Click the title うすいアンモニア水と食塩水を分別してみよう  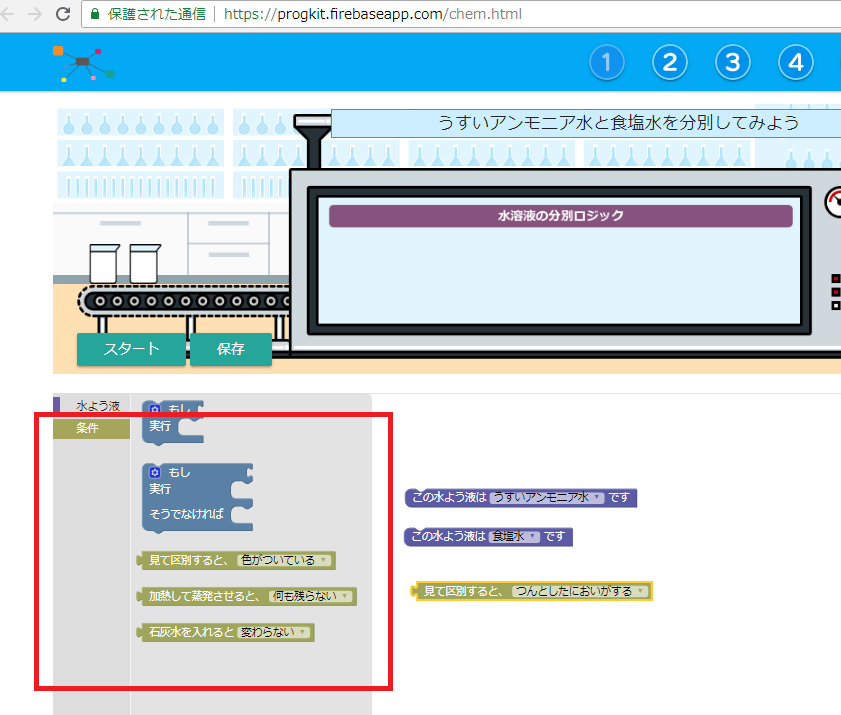(618, 123)
